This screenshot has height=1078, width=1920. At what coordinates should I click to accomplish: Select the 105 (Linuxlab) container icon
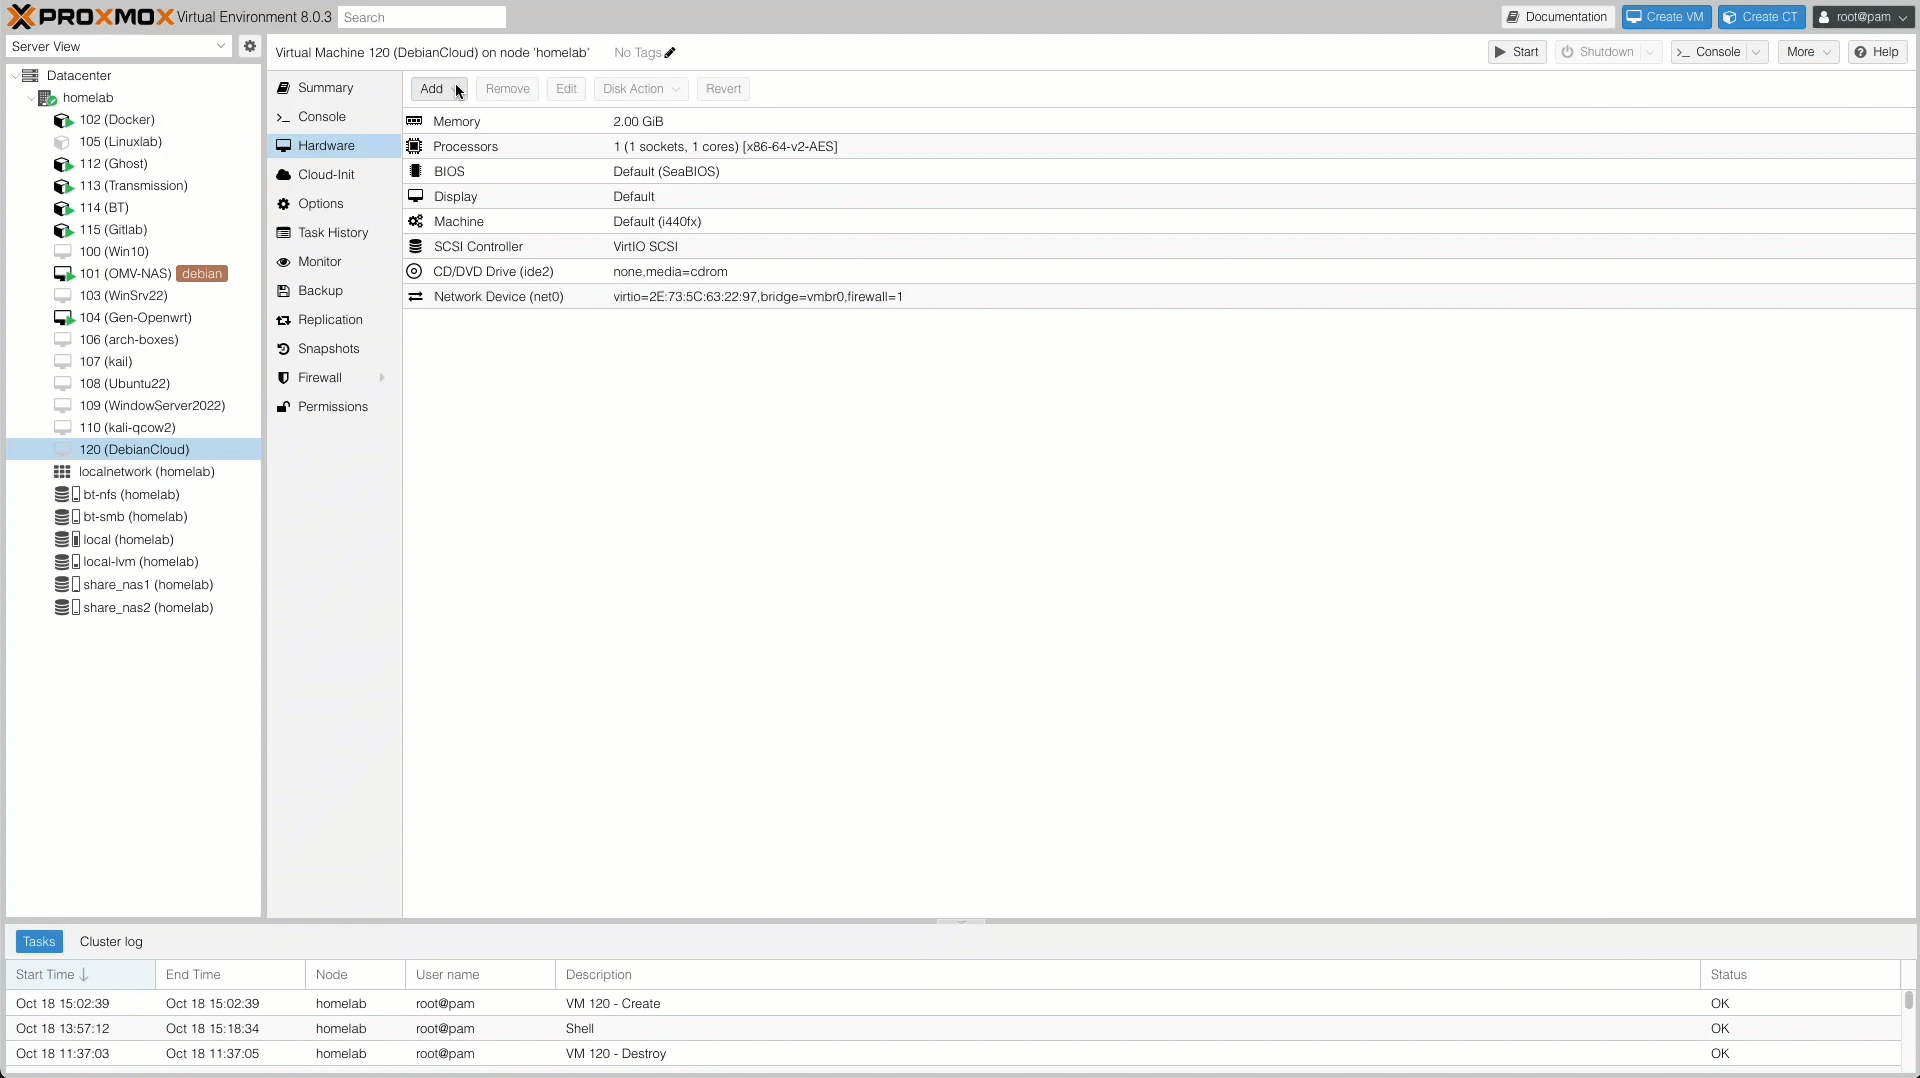62,142
